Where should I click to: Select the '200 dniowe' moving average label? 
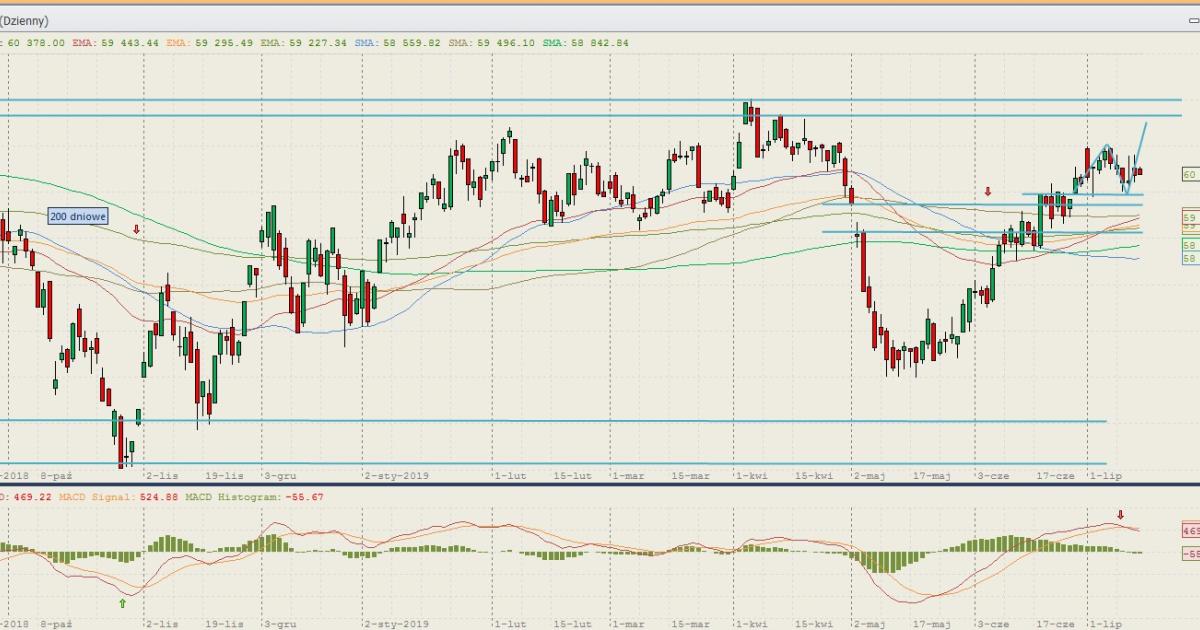click(78, 216)
